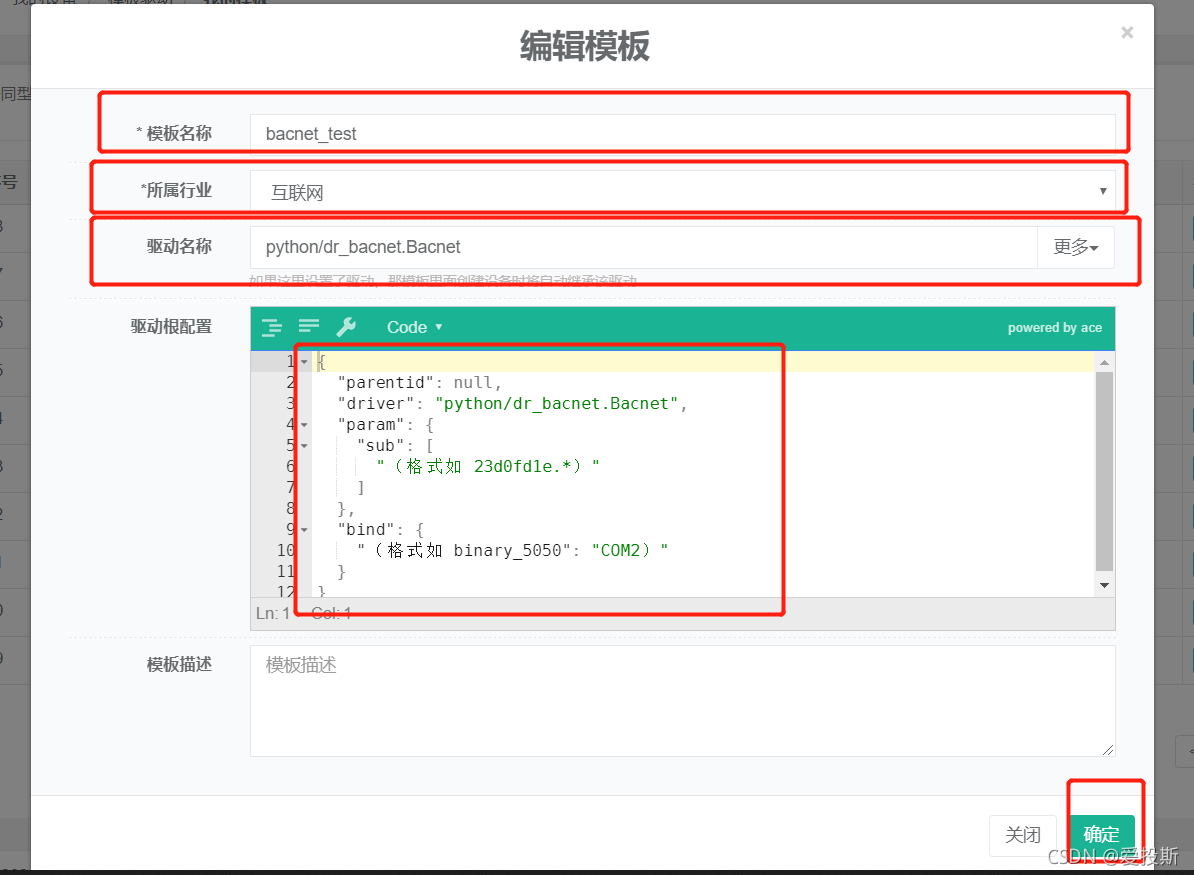Open the Code mode dropdown
This screenshot has width=1194, height=875.
coord(414,327)
